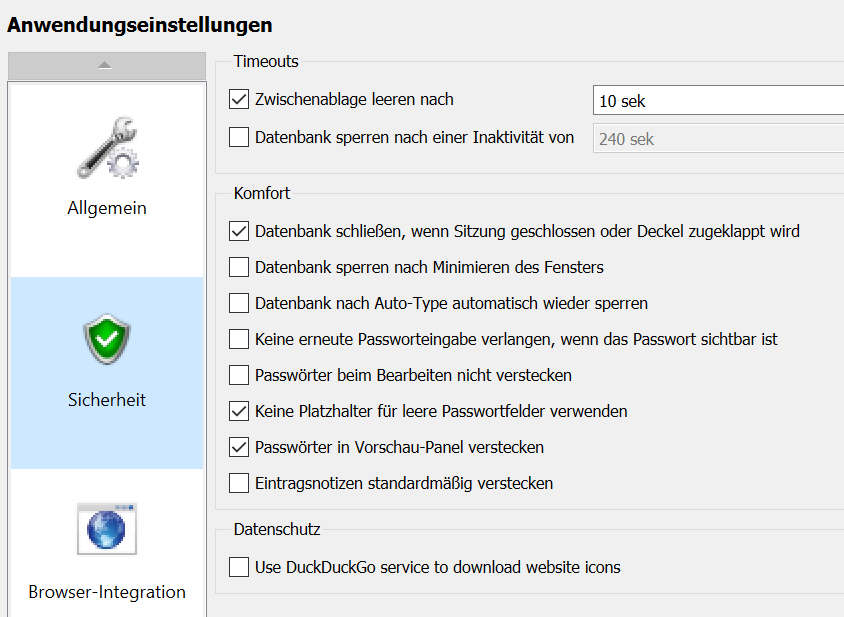Uncheck 'Datenbank schließen, wenn Sitzung geschlossen' option

239,231
